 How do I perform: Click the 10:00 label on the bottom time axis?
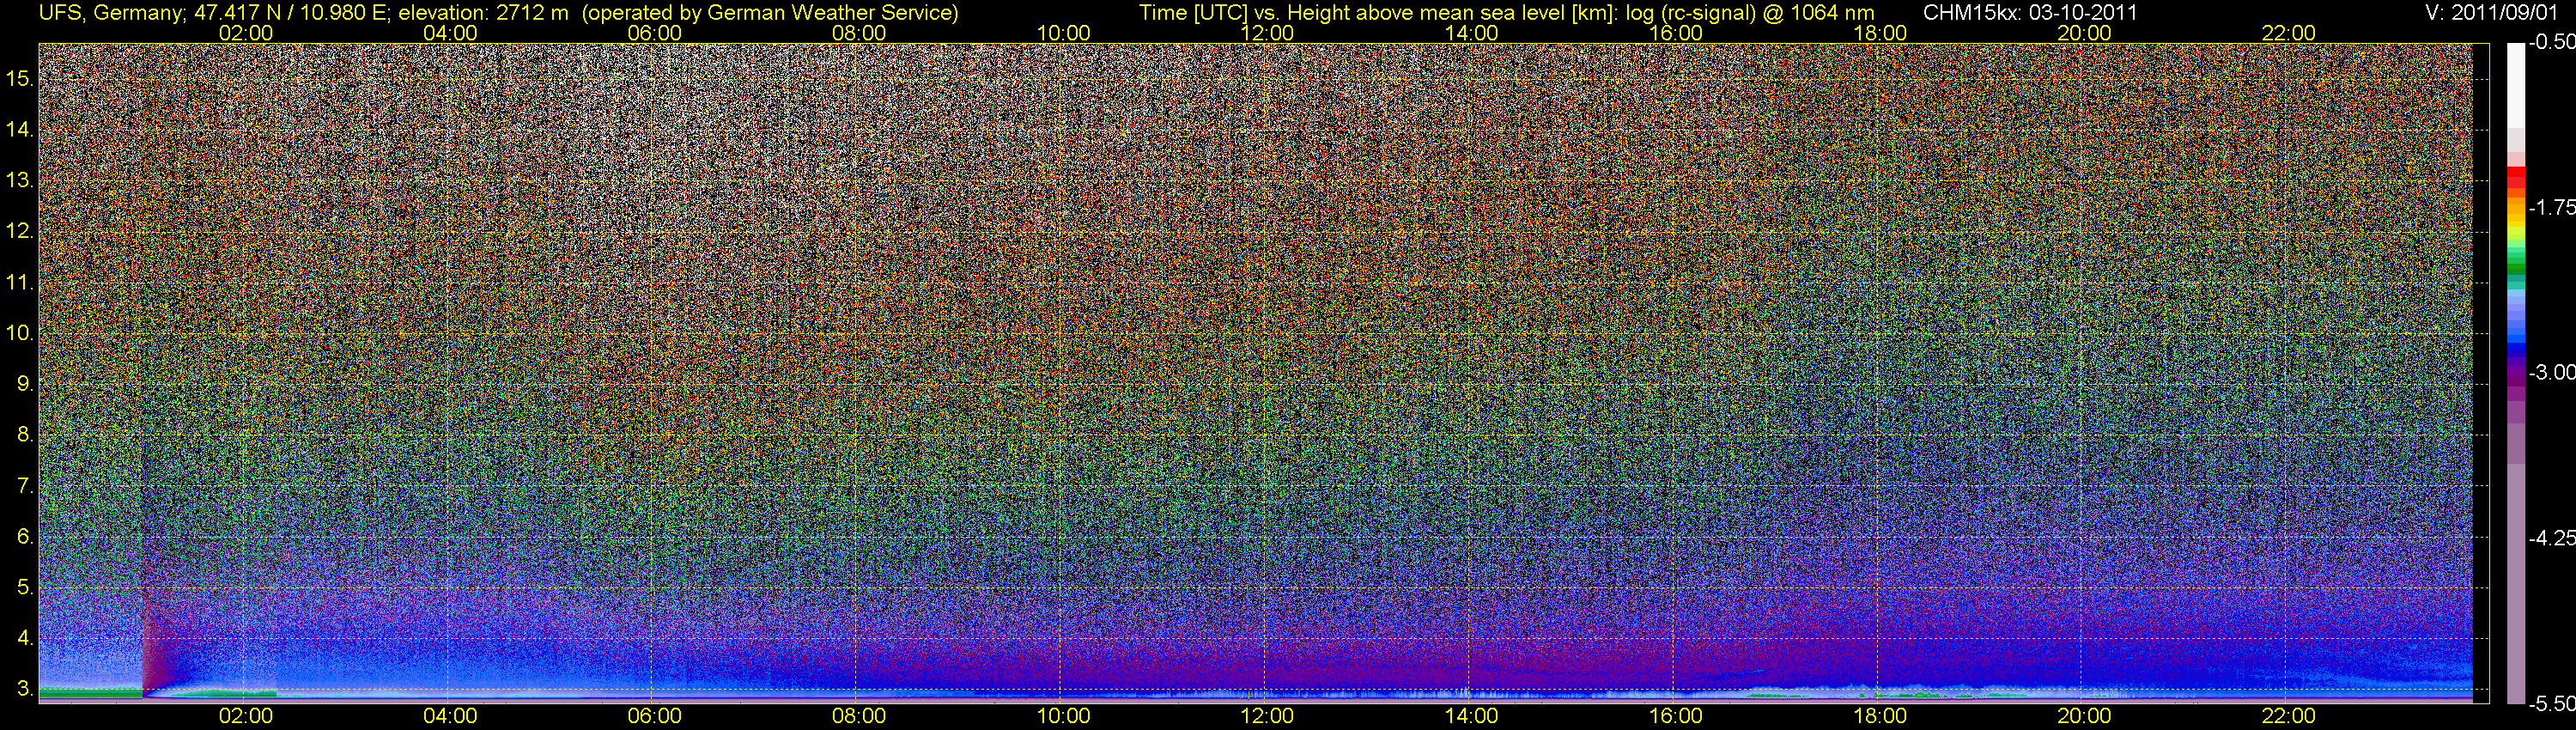1063,716
